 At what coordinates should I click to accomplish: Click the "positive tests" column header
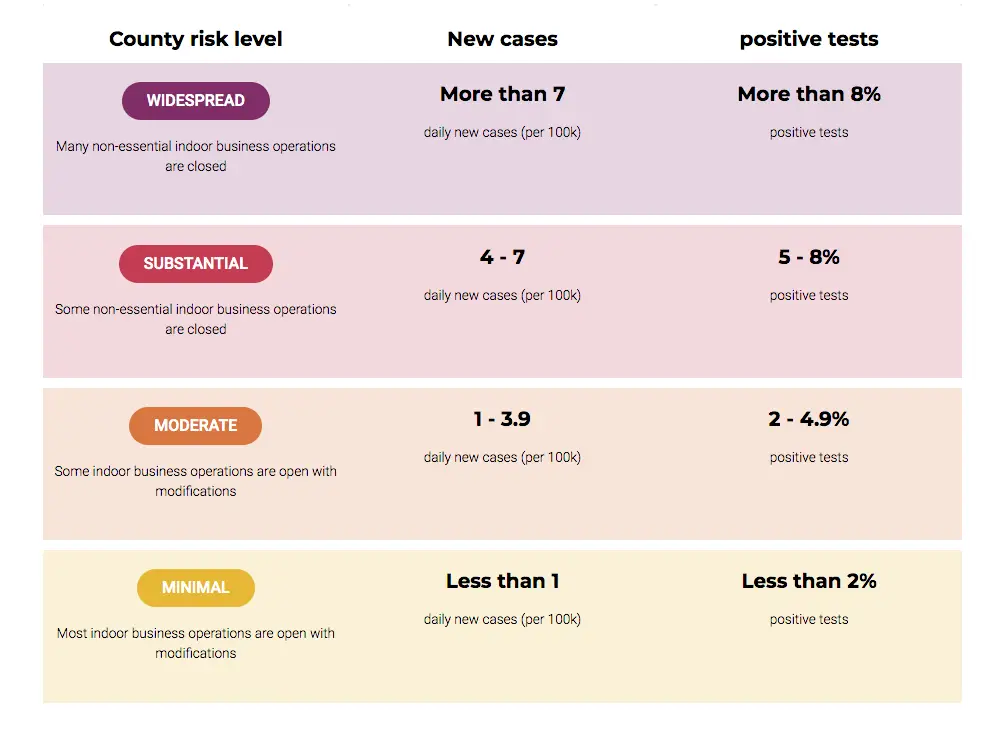[809, 40]
